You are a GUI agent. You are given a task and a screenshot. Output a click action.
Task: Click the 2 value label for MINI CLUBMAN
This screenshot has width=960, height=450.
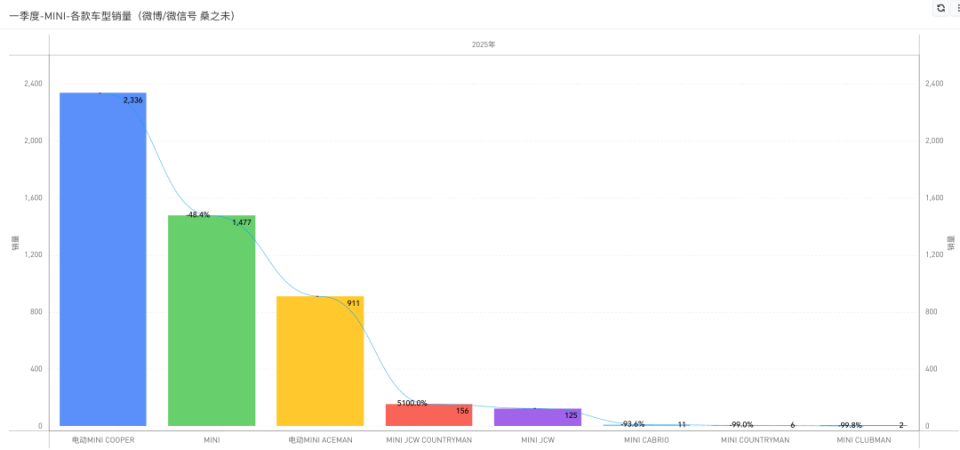point(901,425)
